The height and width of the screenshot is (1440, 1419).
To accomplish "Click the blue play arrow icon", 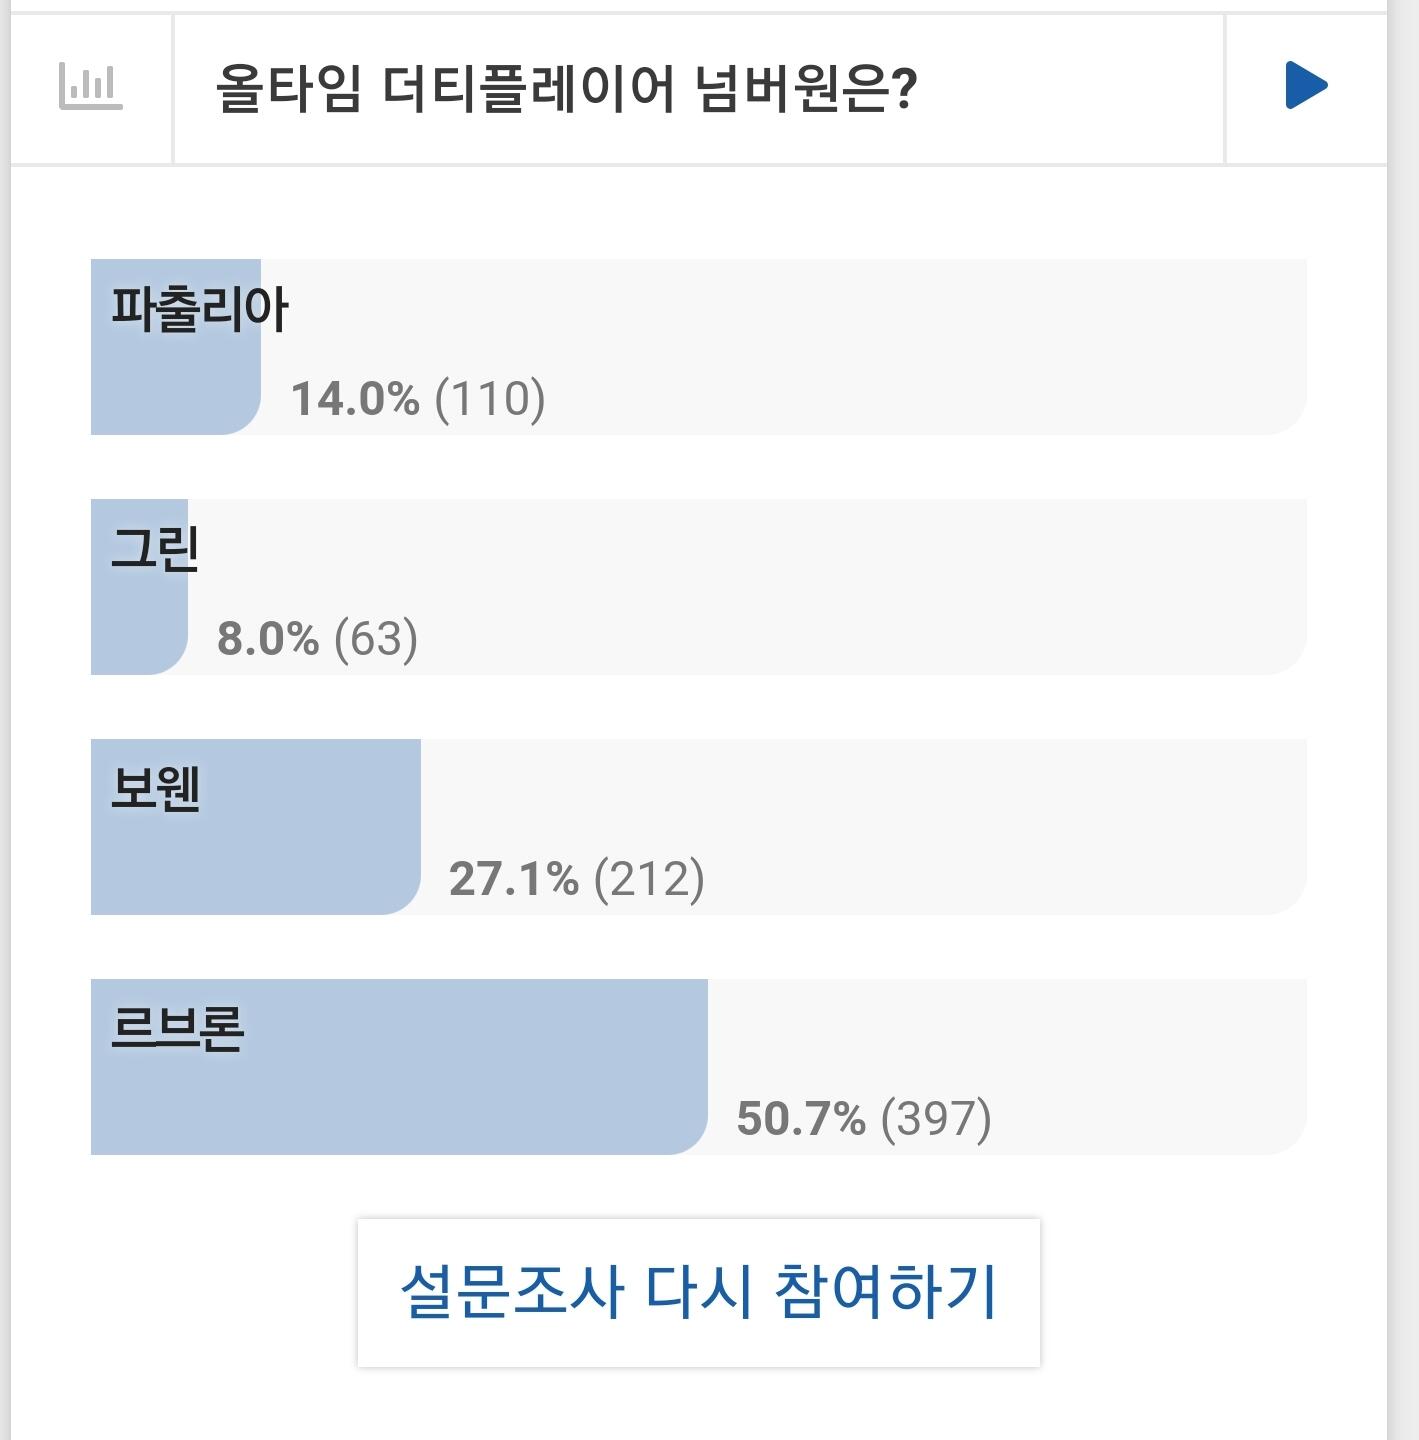I will click(1305, 86).
